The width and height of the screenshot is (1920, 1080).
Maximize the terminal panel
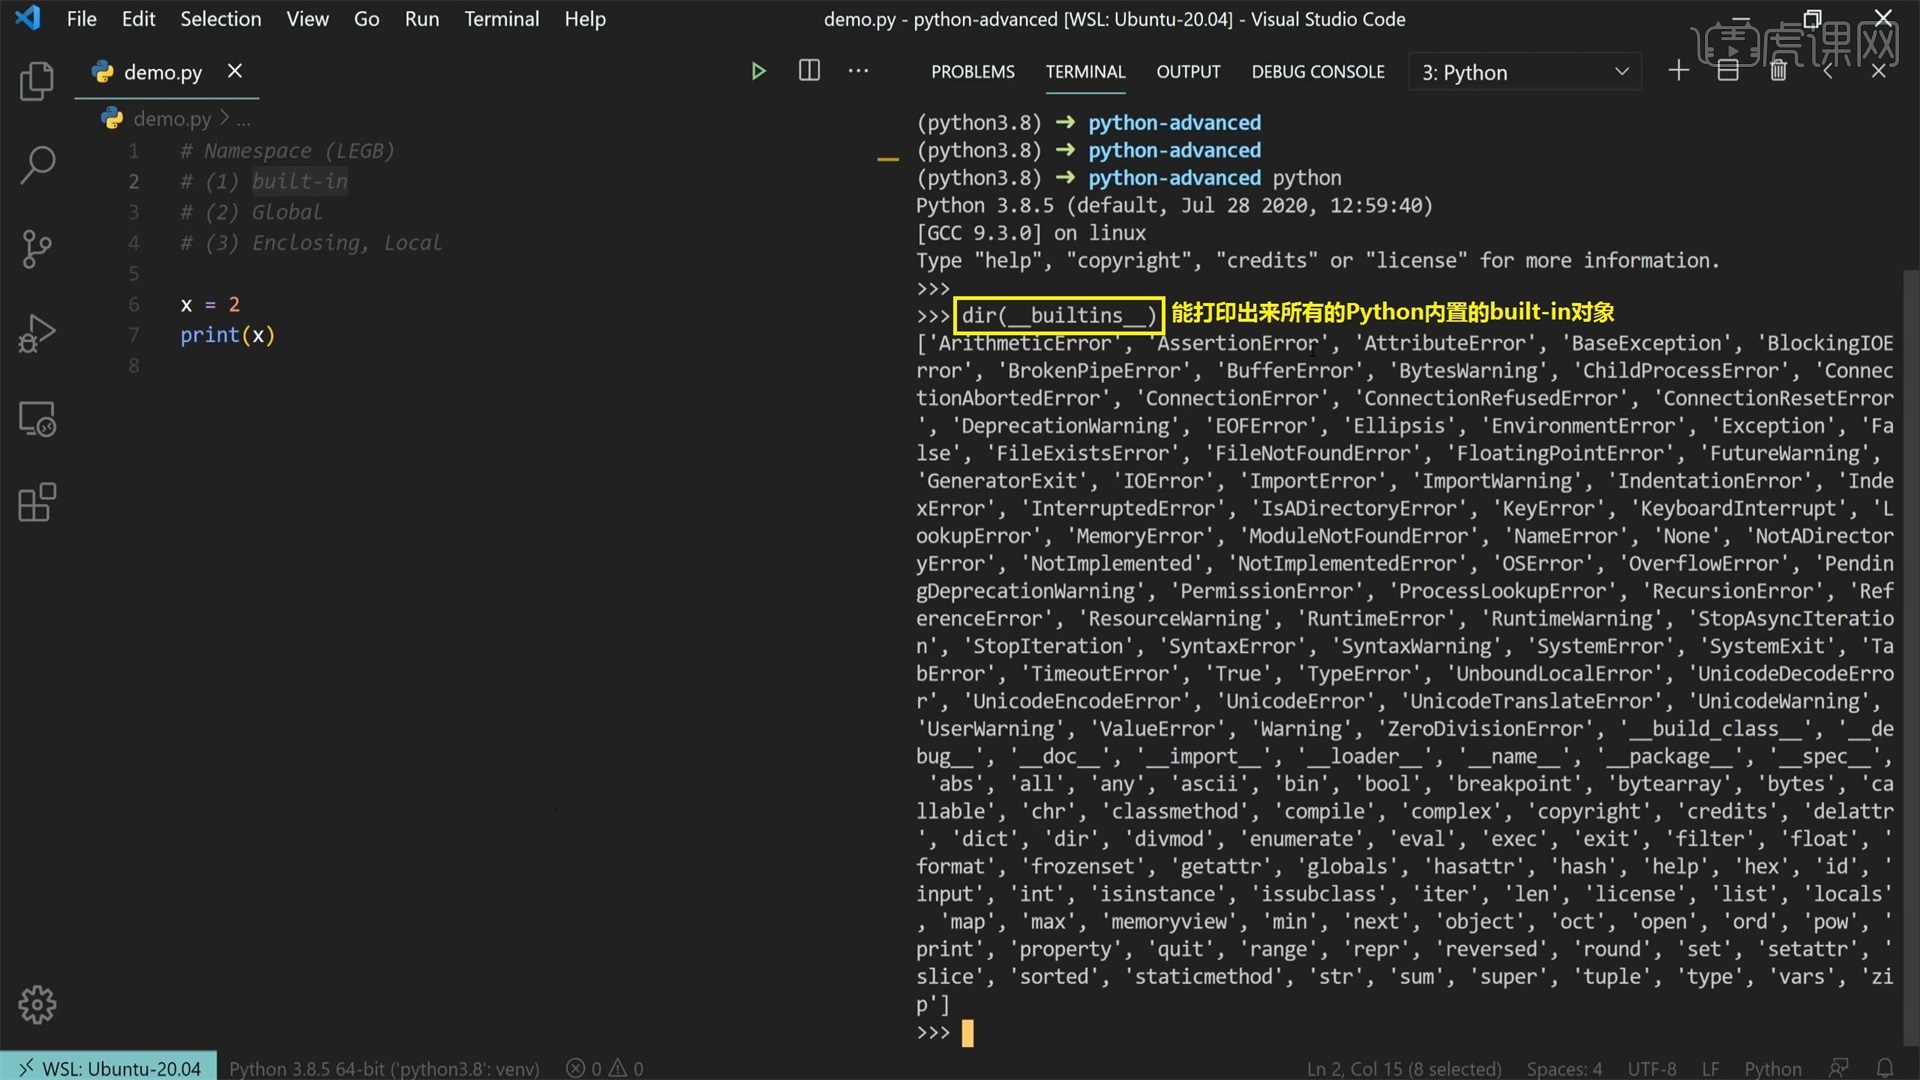point(1827,70)
